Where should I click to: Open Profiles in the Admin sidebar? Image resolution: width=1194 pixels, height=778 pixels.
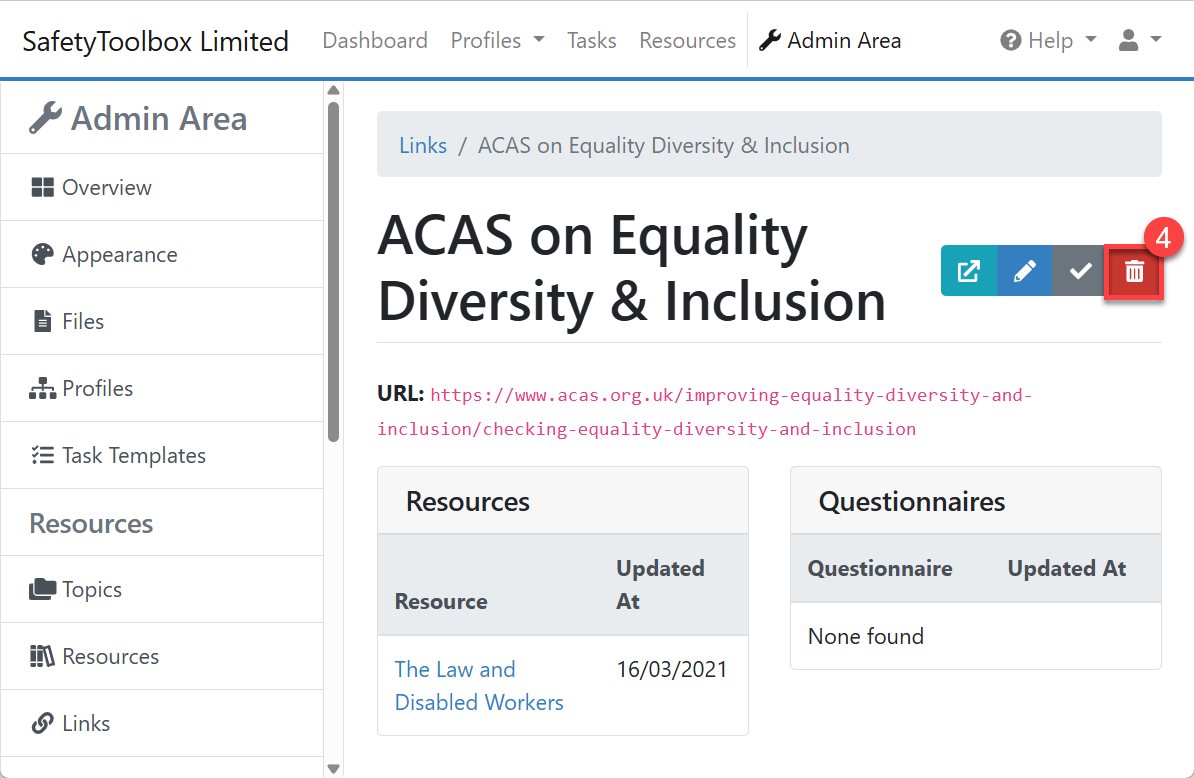(97, 389)
